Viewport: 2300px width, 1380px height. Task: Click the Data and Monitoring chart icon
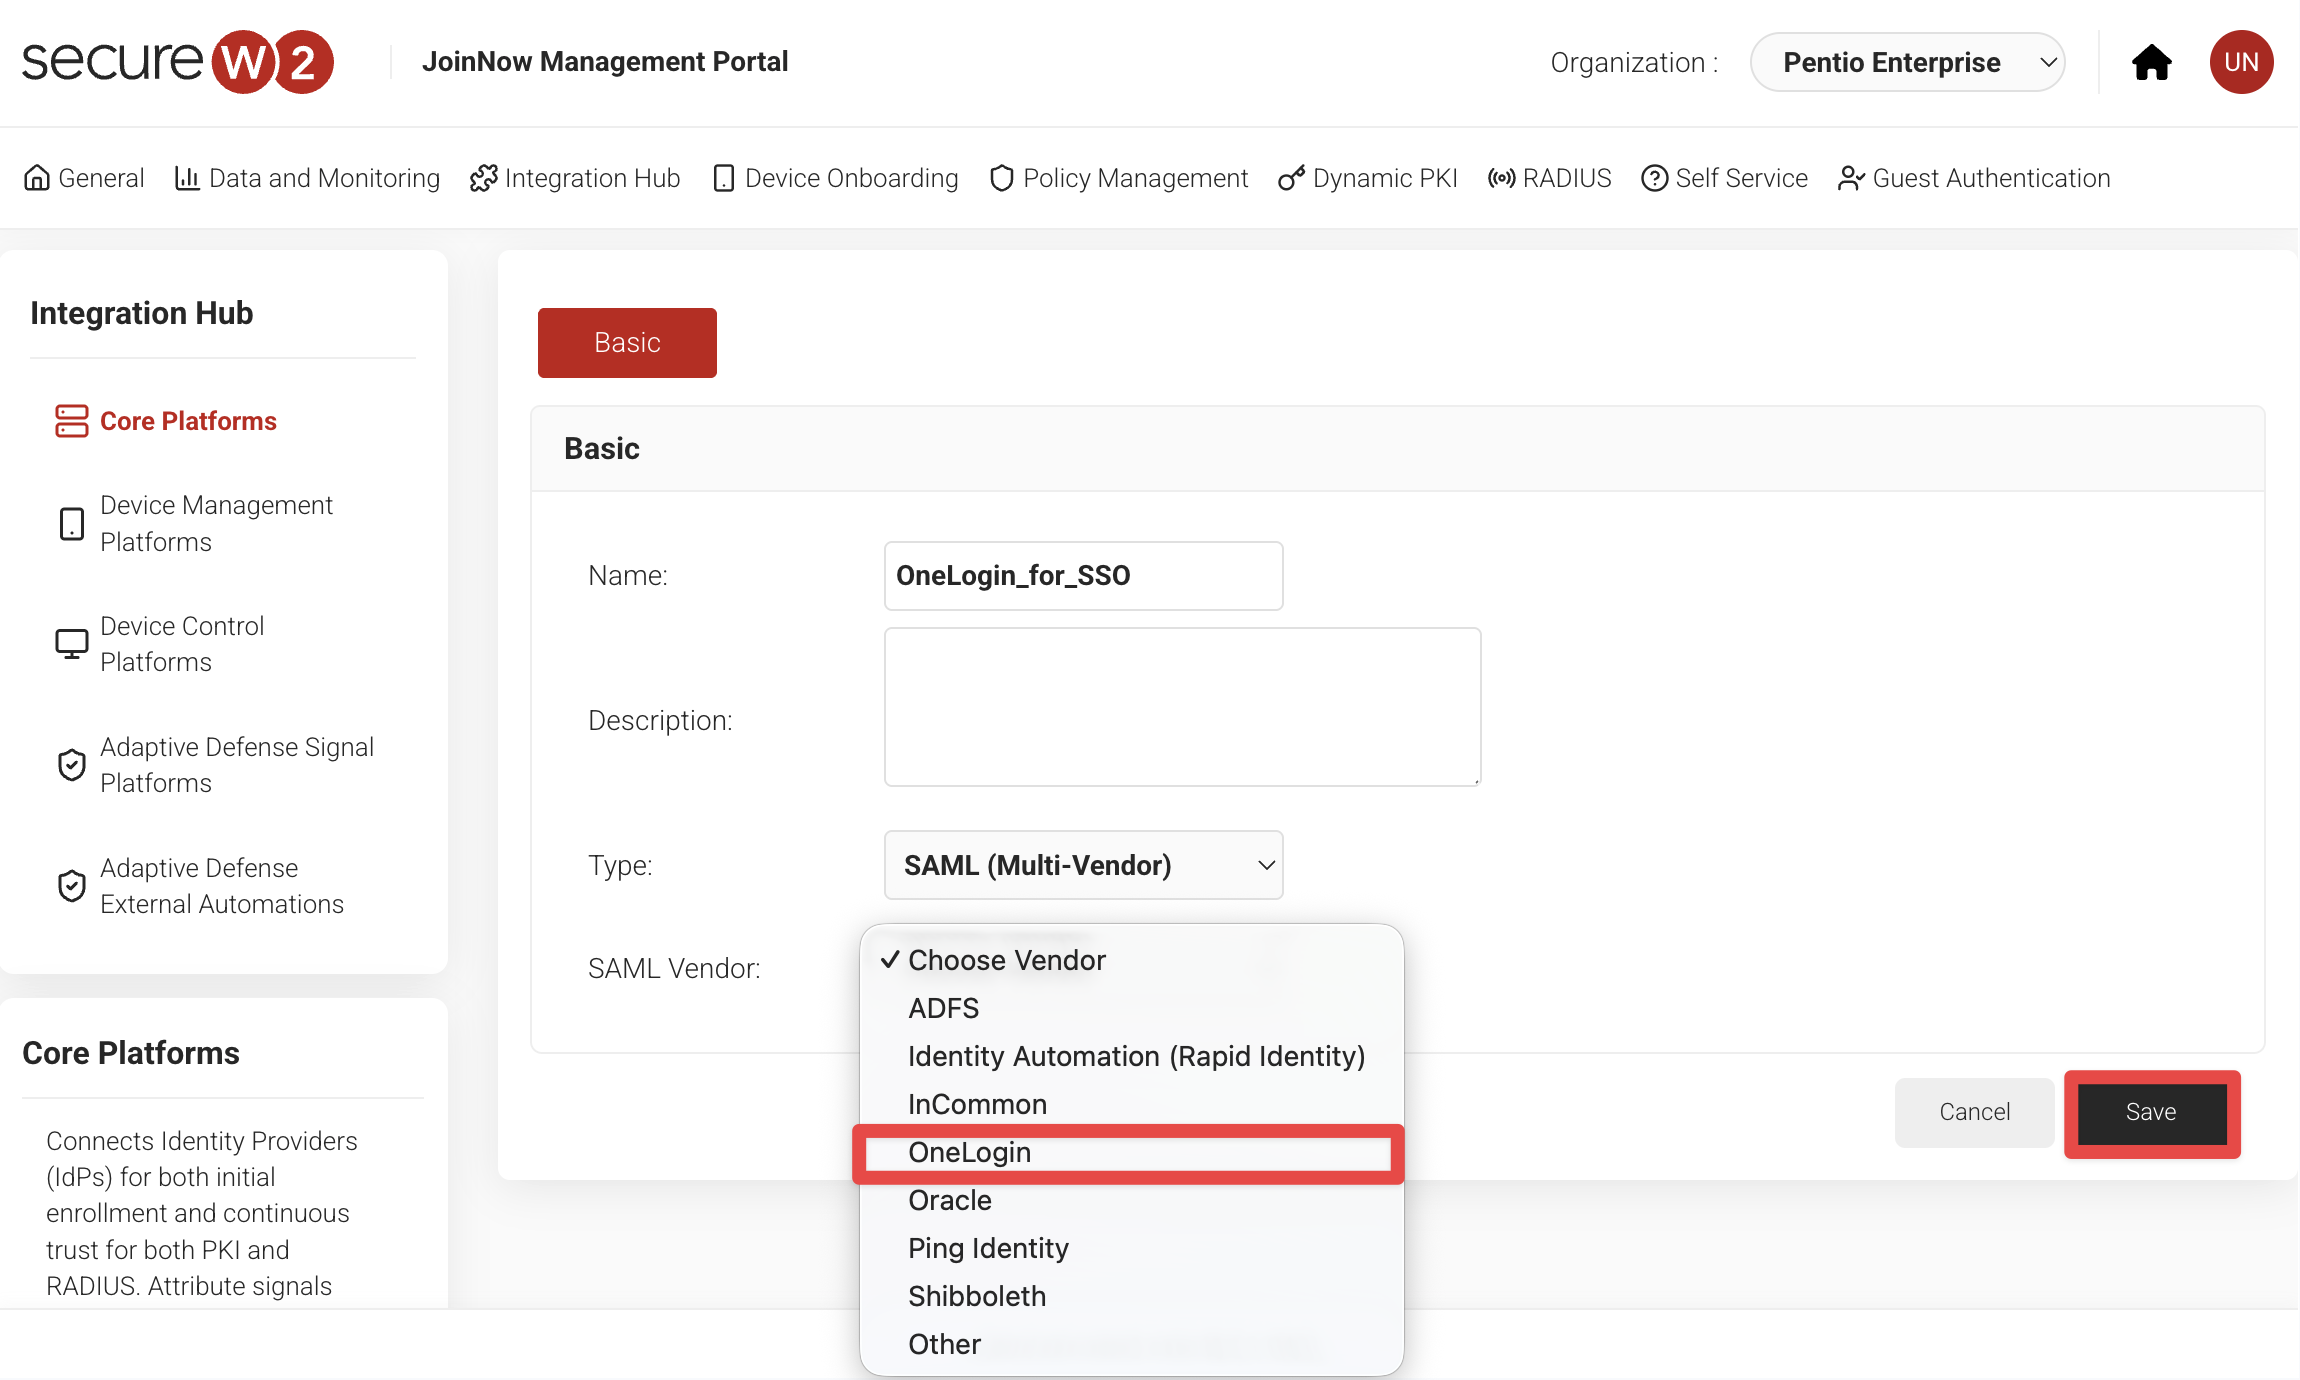[x=187, y=178]
